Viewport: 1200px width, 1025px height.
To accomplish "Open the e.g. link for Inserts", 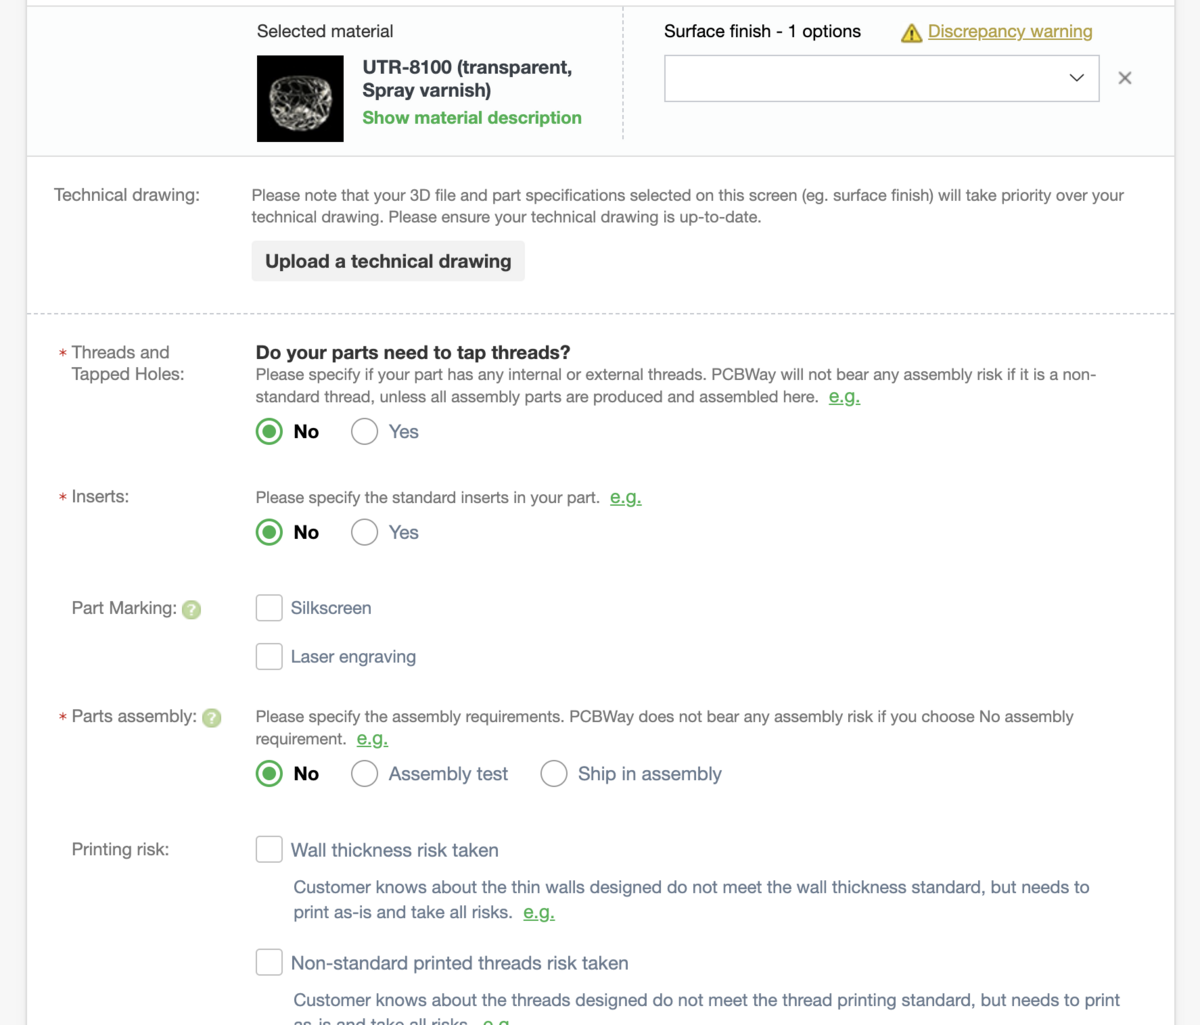I will (x=626, y=497).
